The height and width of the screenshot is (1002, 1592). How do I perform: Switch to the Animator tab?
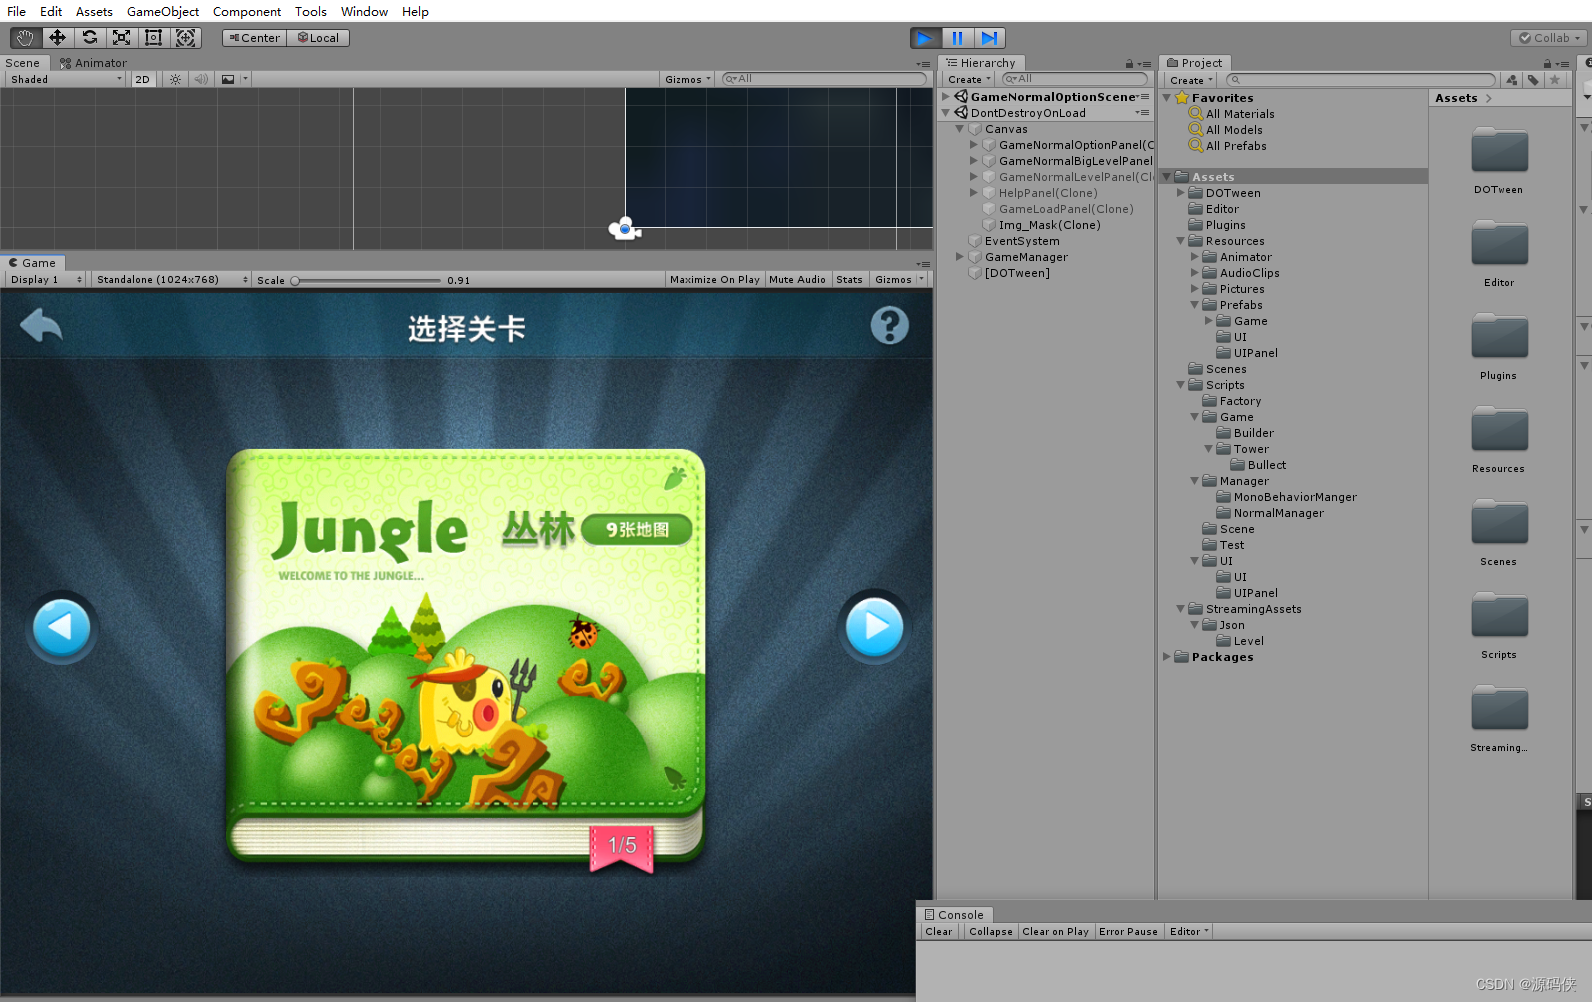pos(93,63)
